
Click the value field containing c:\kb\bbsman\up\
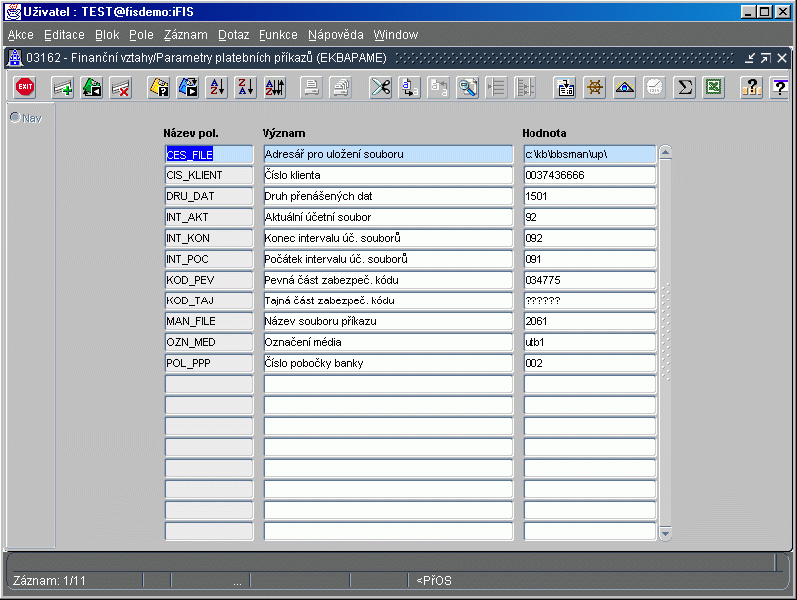point(590,155)
